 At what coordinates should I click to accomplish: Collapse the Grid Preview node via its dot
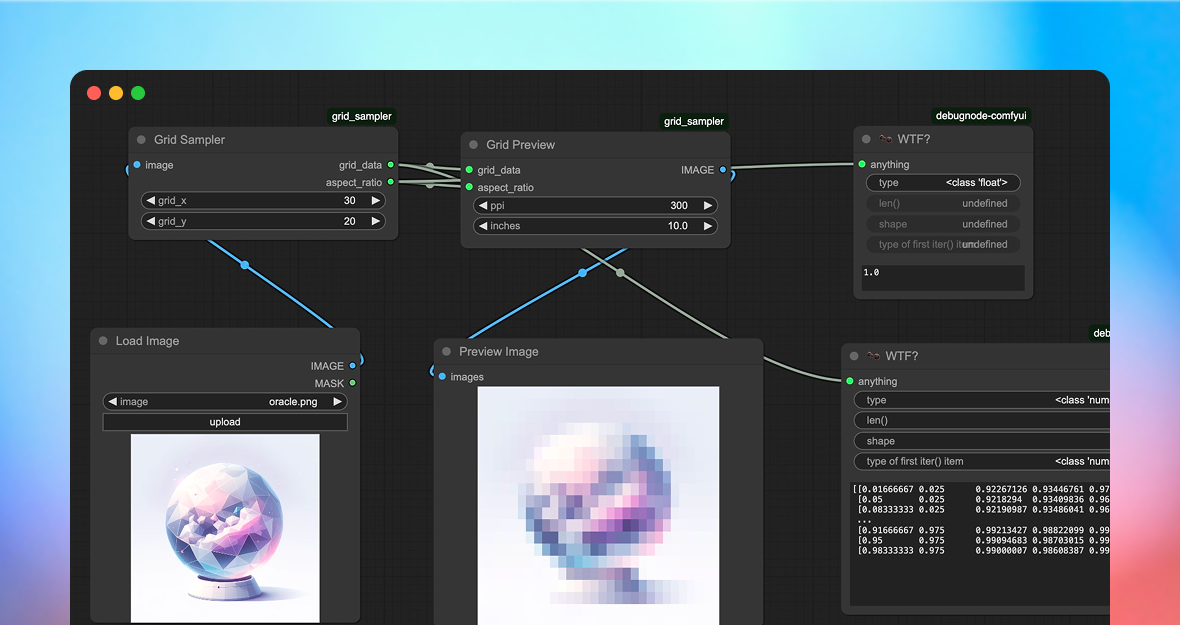tap(472, 145)
